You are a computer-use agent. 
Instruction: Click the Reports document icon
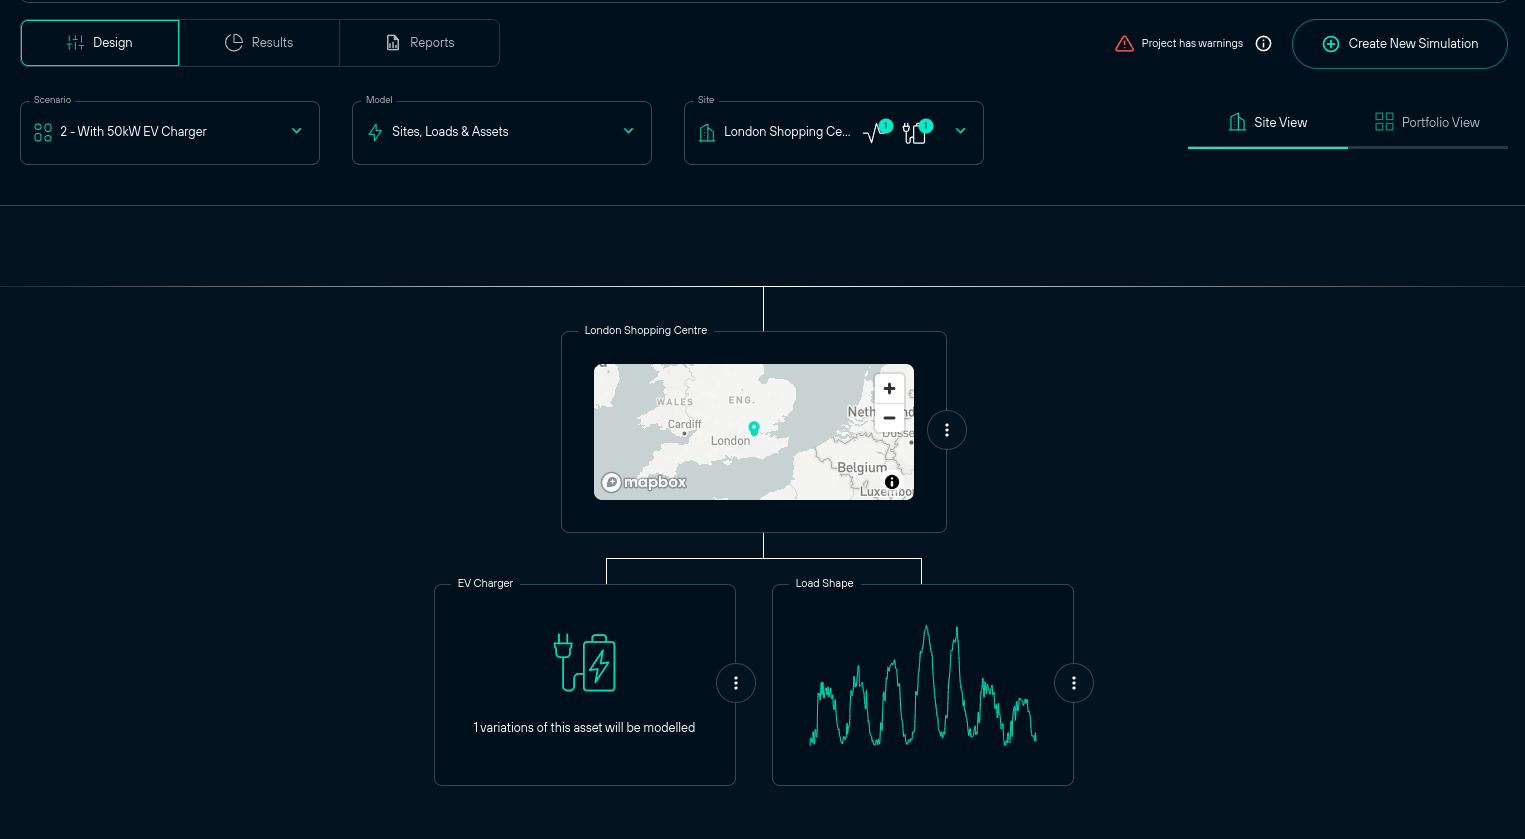[393, 43]
